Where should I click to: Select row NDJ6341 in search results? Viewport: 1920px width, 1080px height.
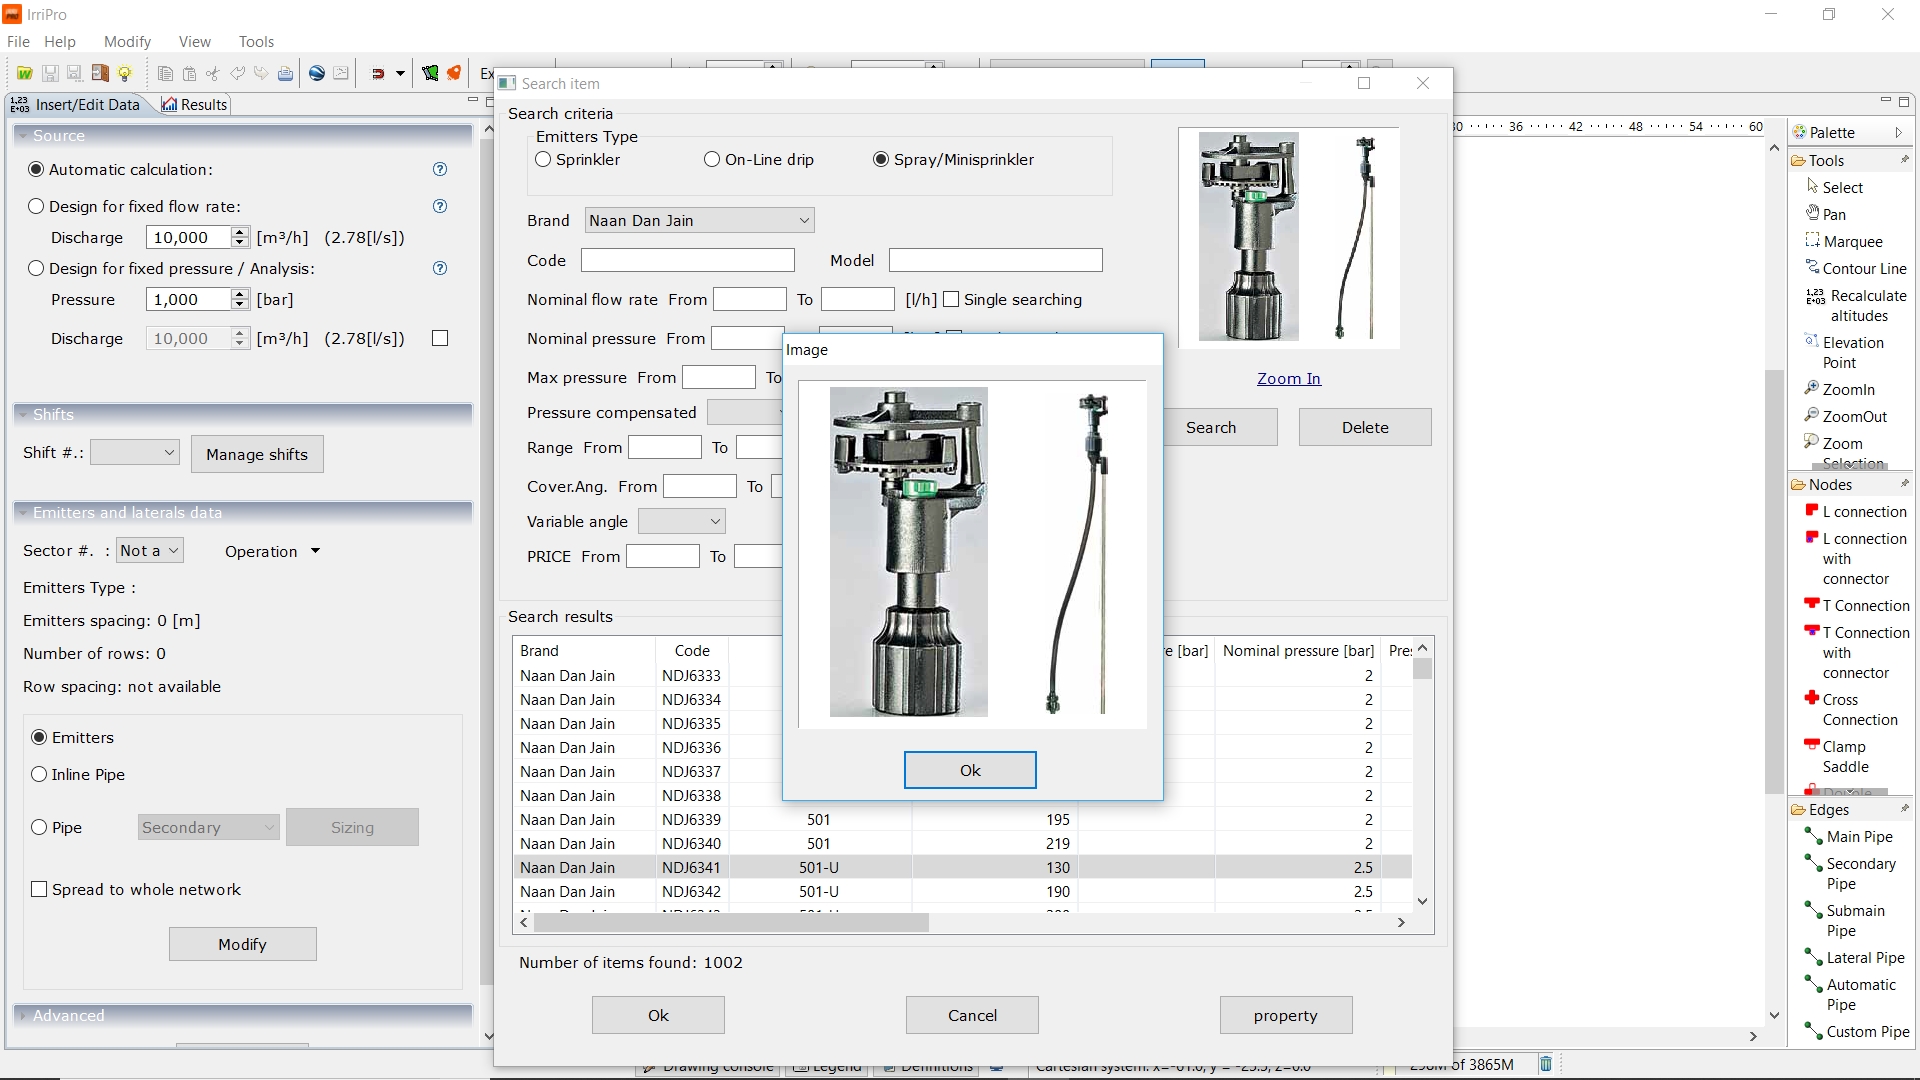[690, 867]
